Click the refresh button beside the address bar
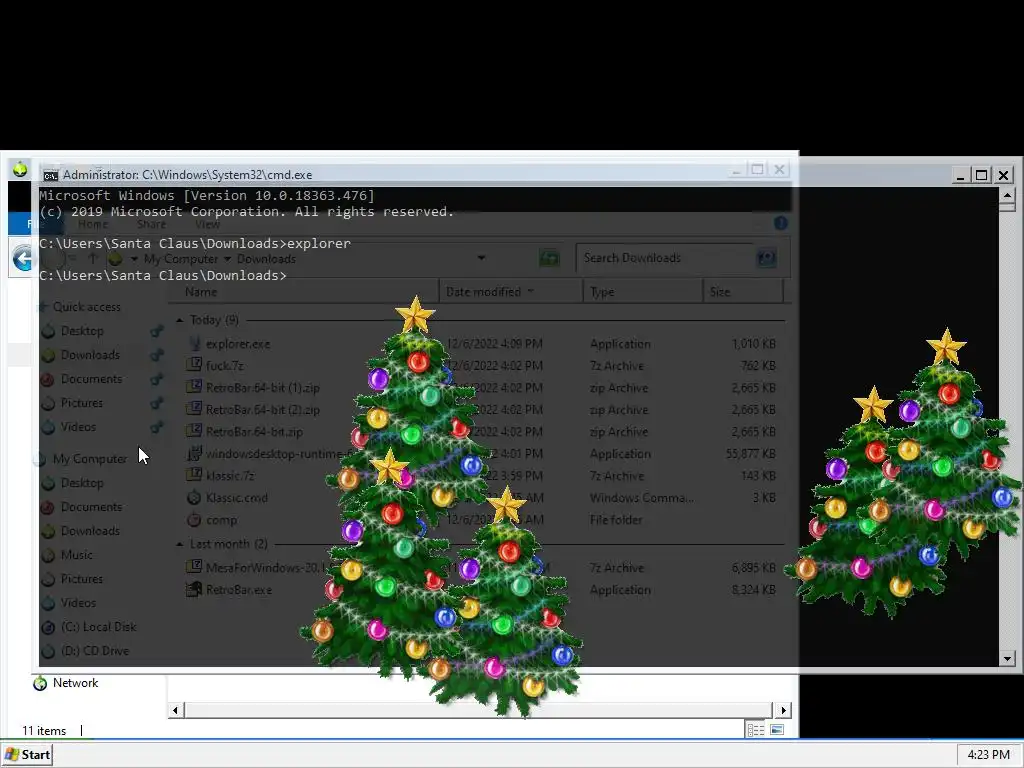This screenshot has height=768, width=1024. point(549,259)
